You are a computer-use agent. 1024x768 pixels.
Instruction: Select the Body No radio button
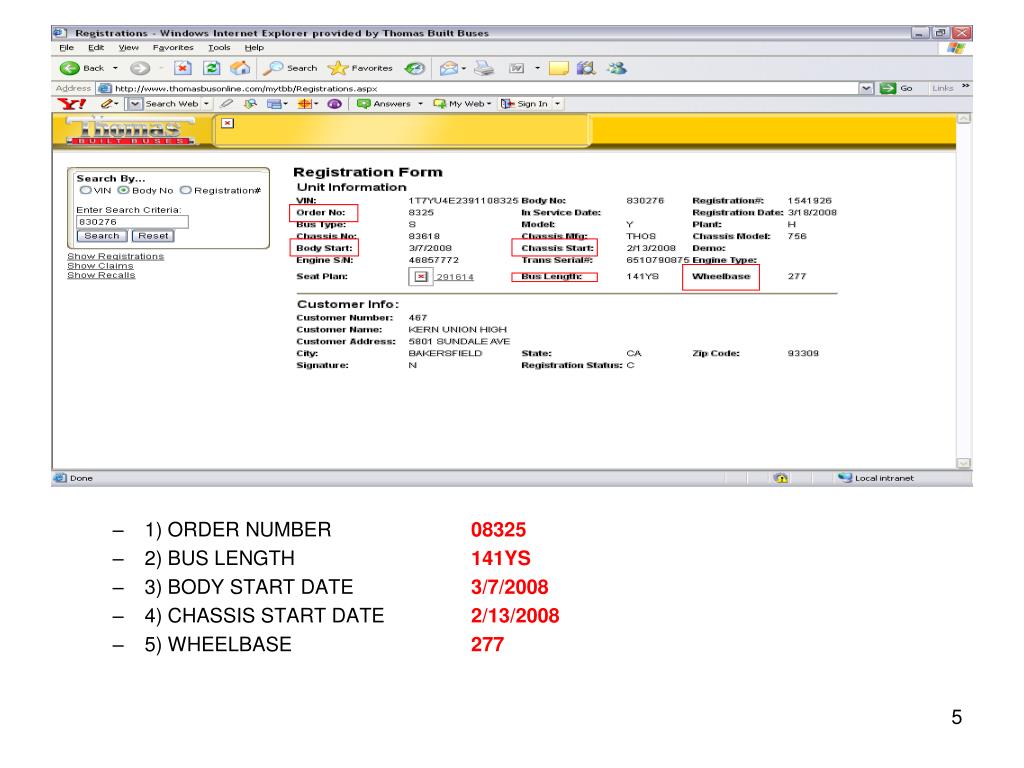[123, 191]
